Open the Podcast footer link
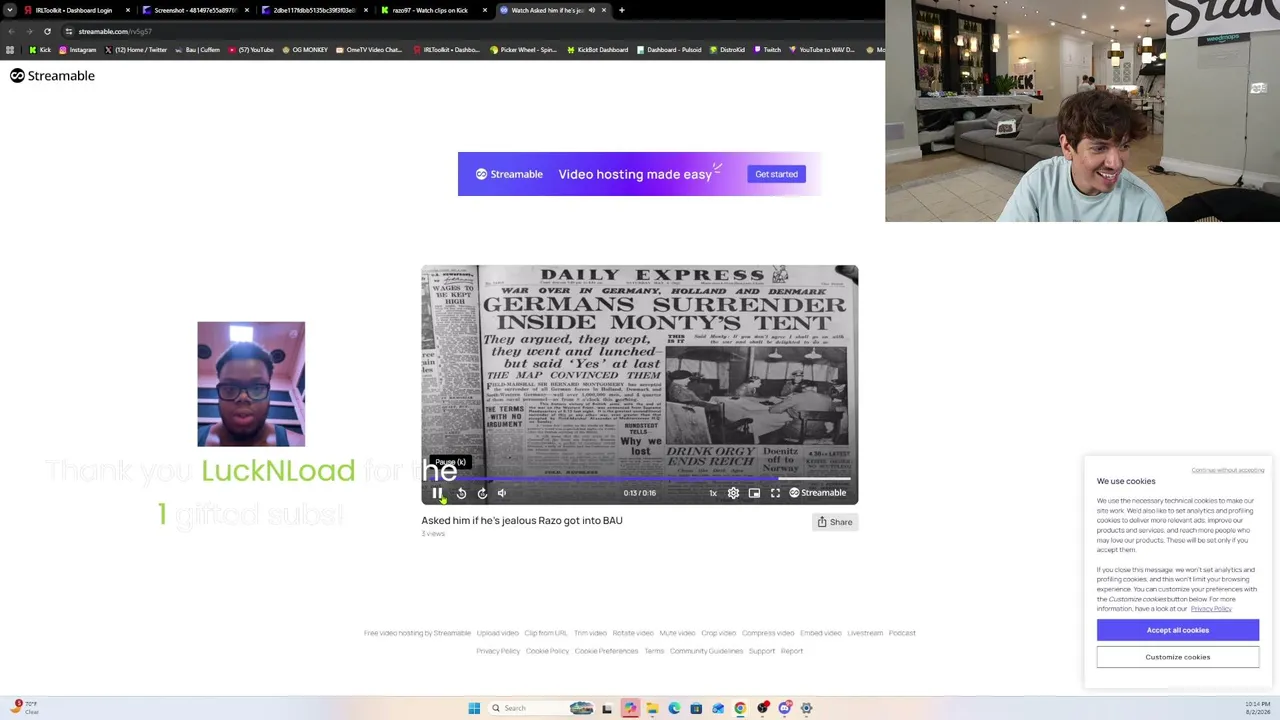 point(902,633)
